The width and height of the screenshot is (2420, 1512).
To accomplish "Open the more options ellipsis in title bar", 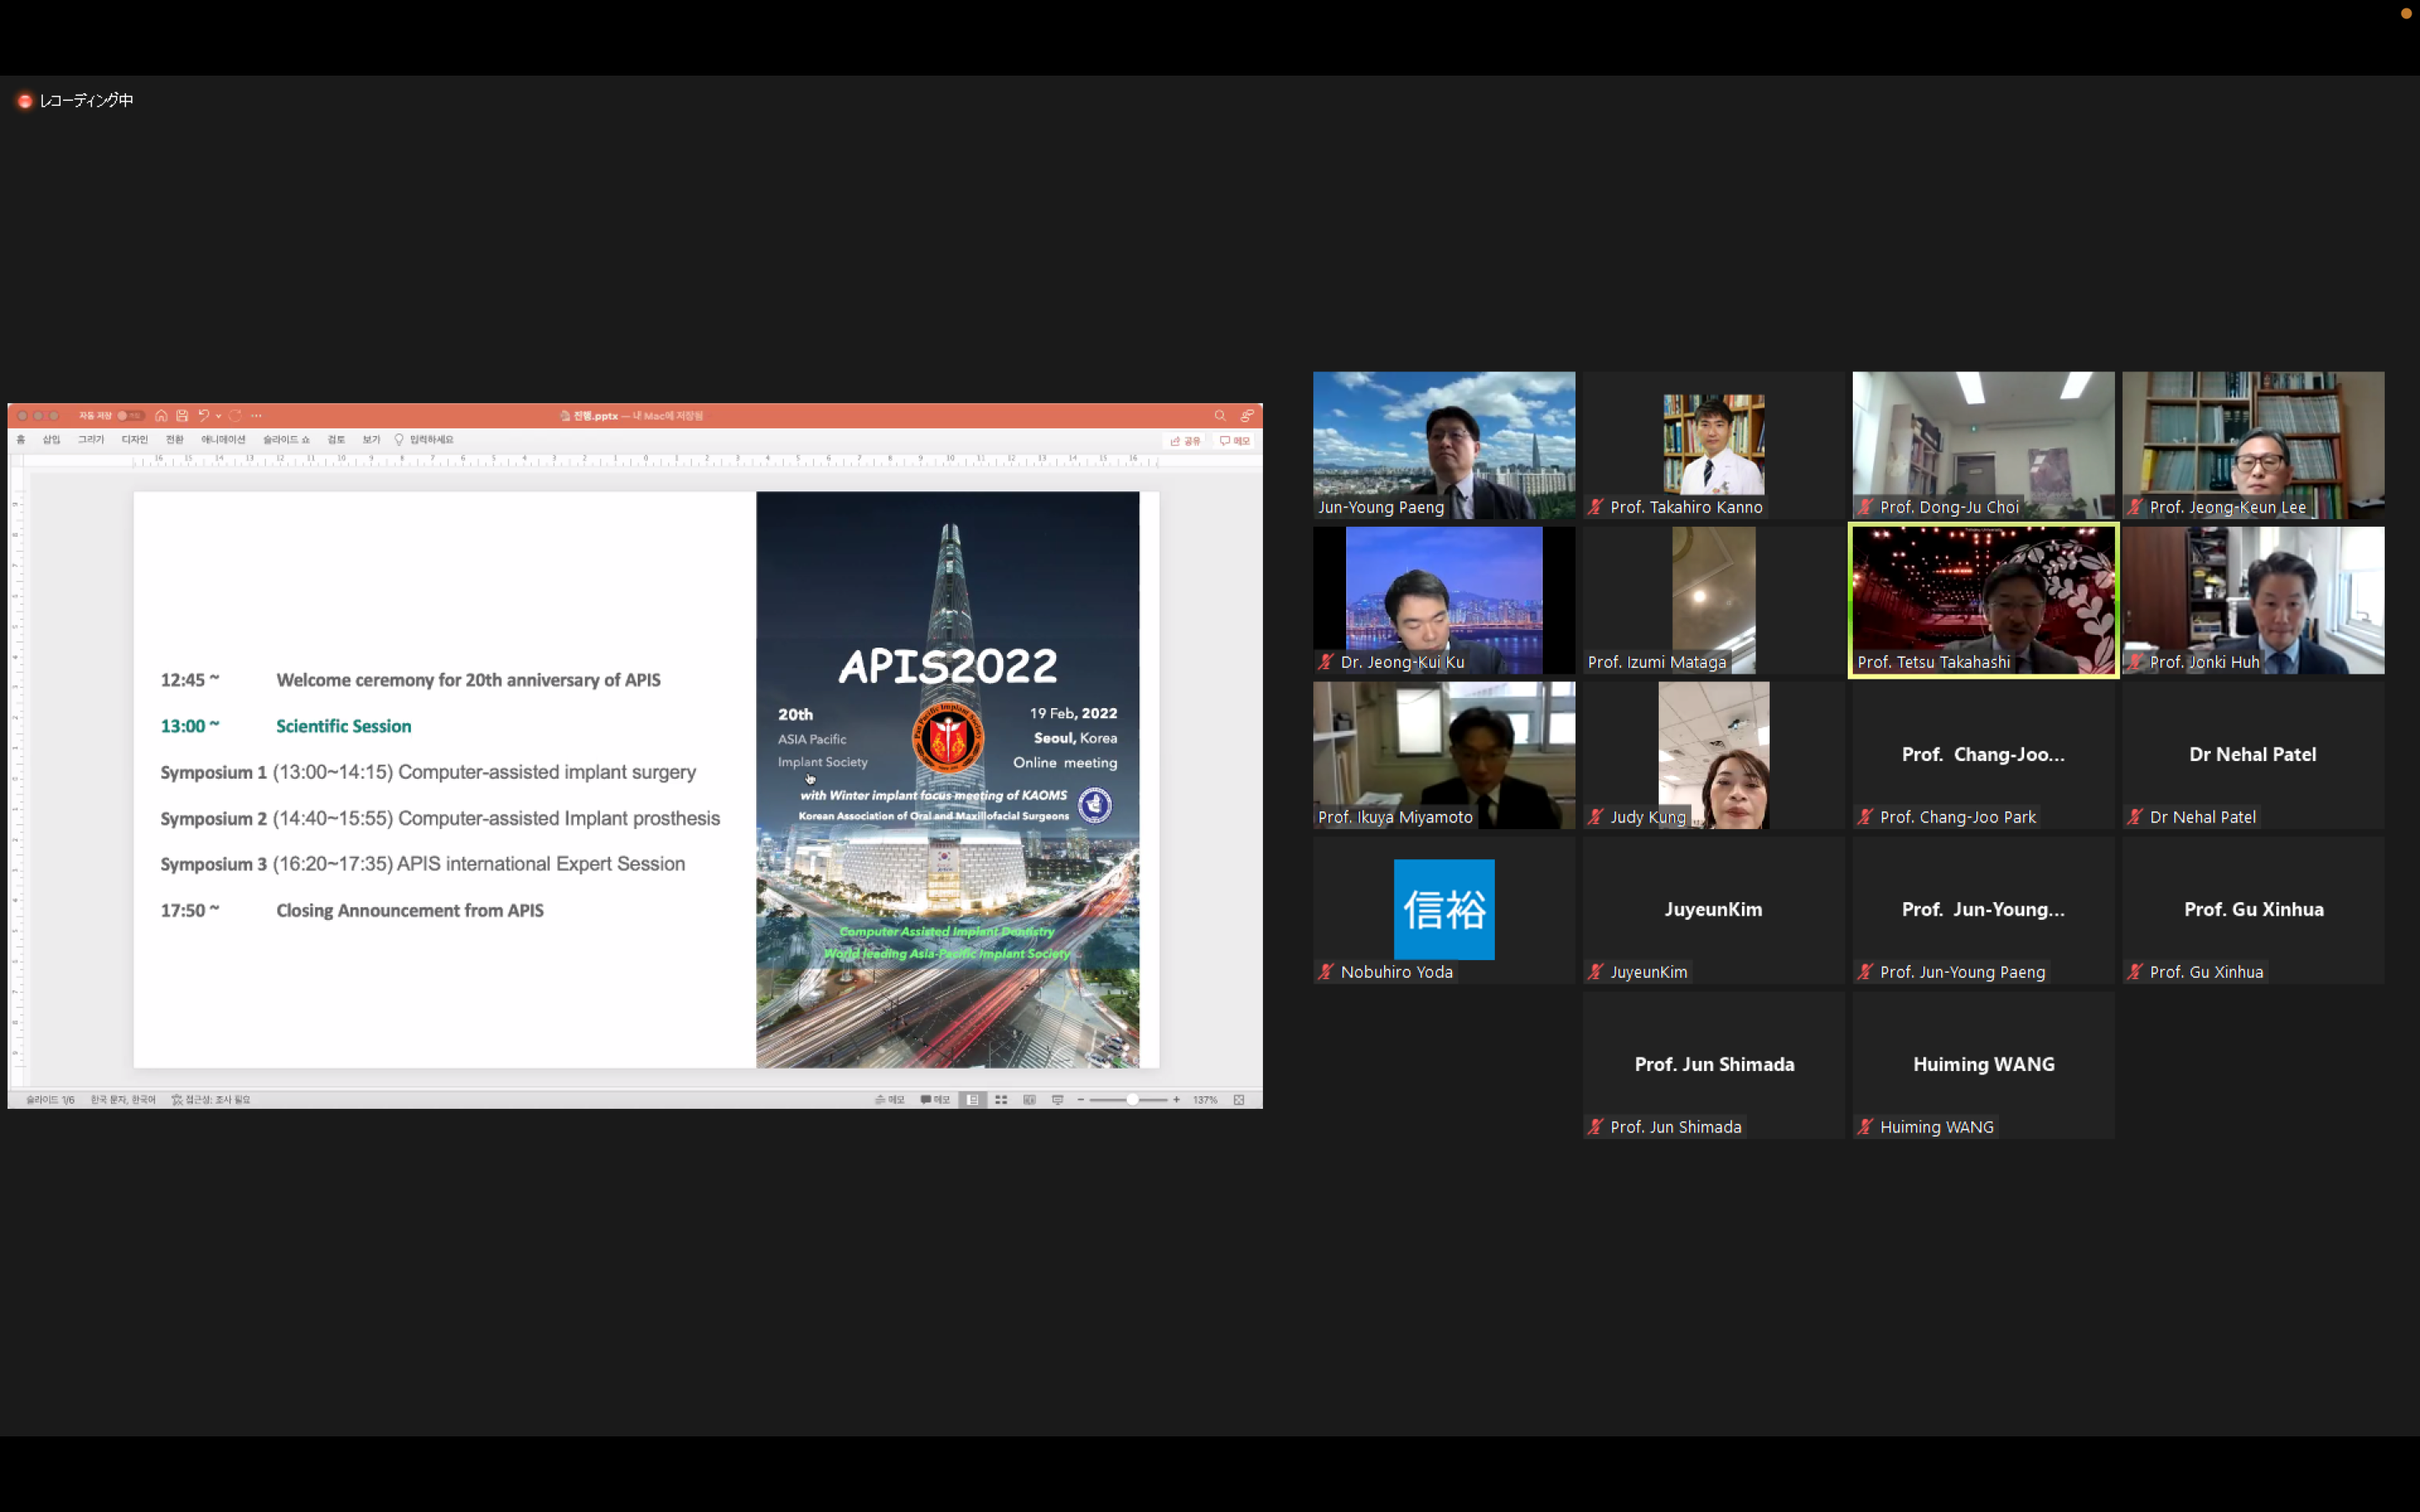I will 256,416.
